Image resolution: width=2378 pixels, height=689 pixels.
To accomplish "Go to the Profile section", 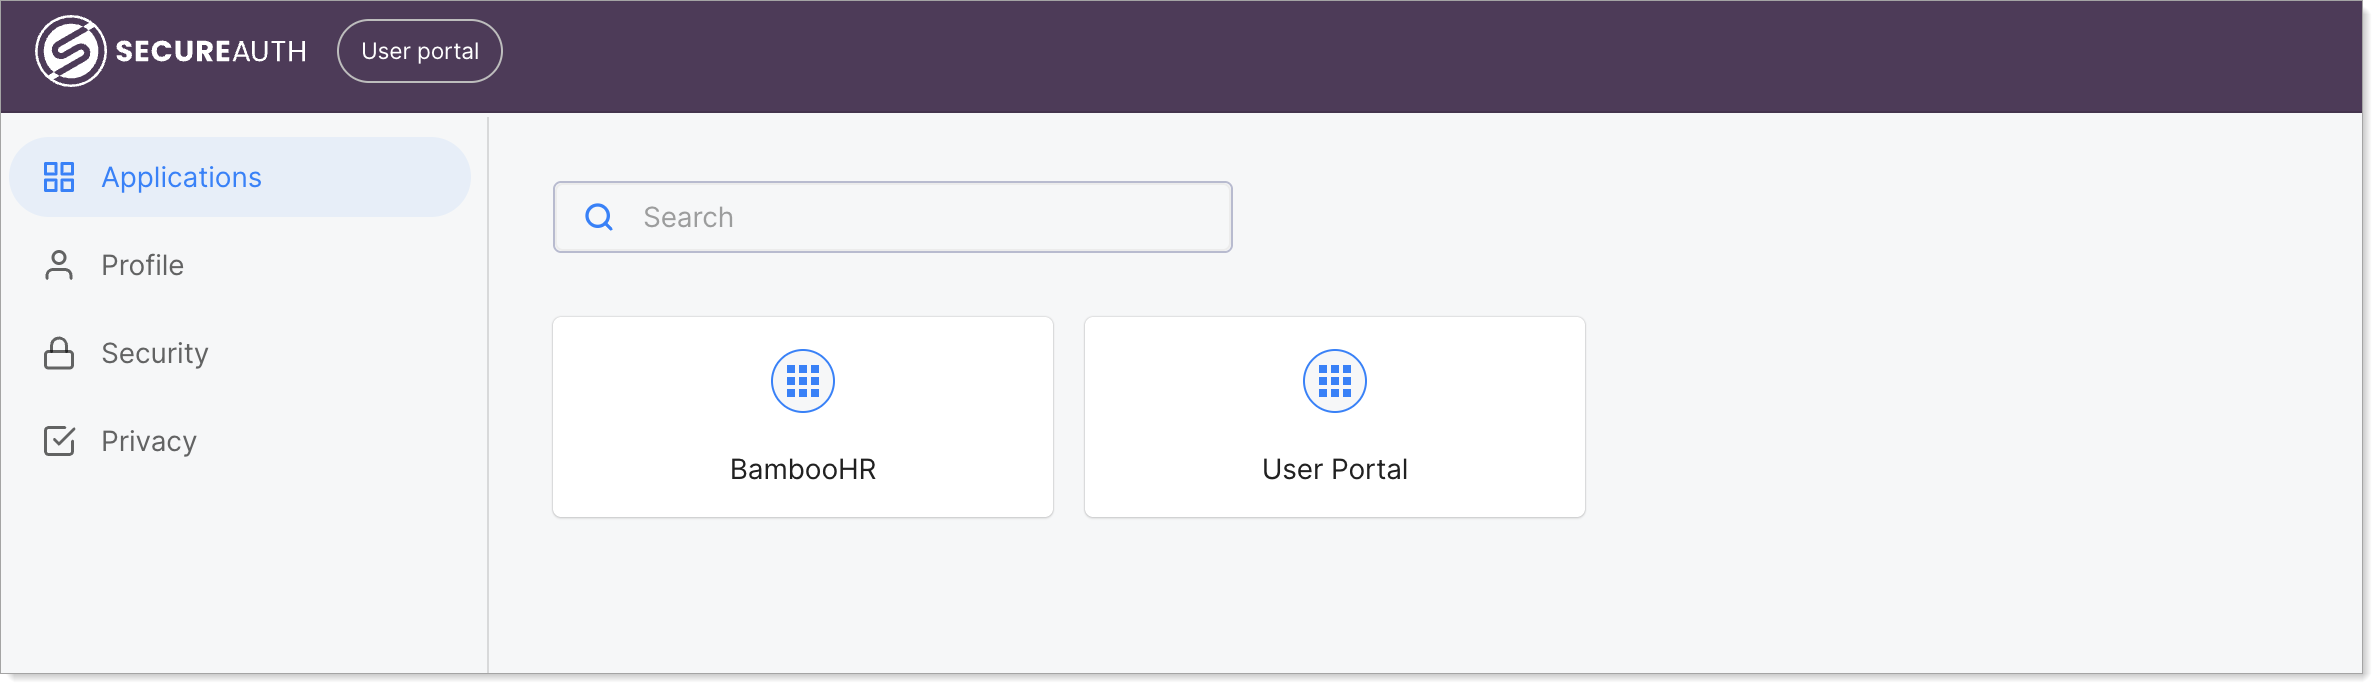I will tap(240, 265).
